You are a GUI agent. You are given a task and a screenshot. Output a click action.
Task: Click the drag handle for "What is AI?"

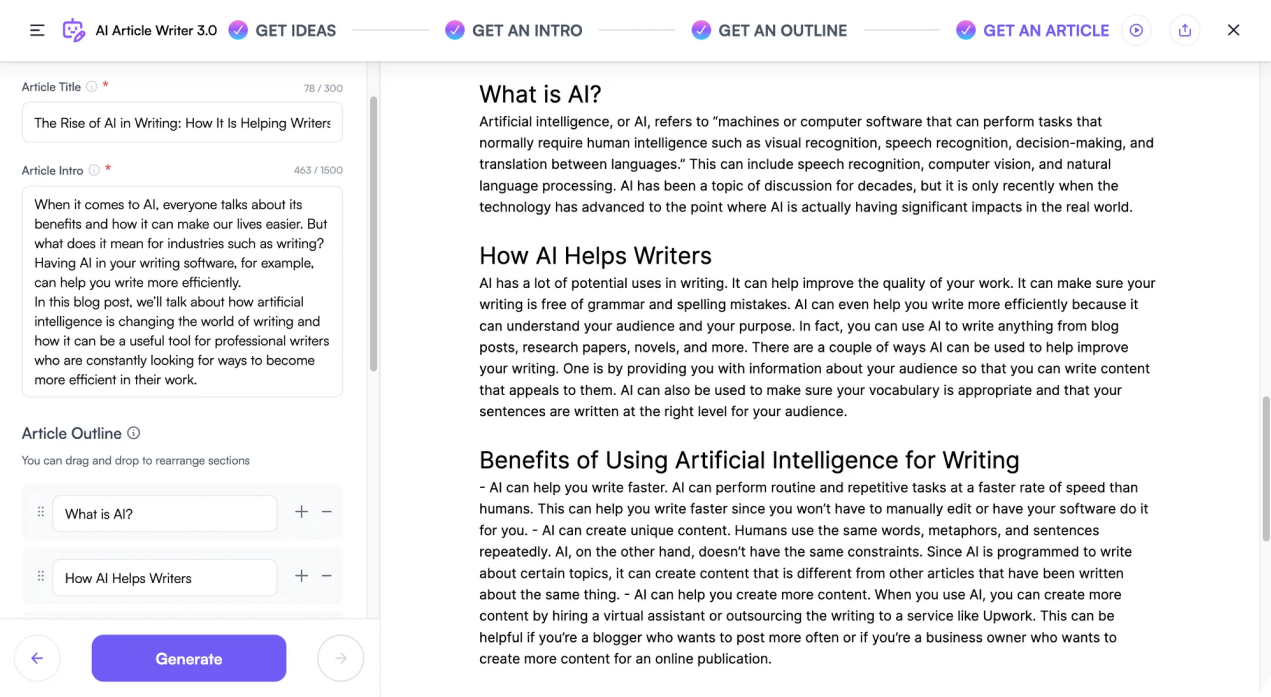click(41, 512)
